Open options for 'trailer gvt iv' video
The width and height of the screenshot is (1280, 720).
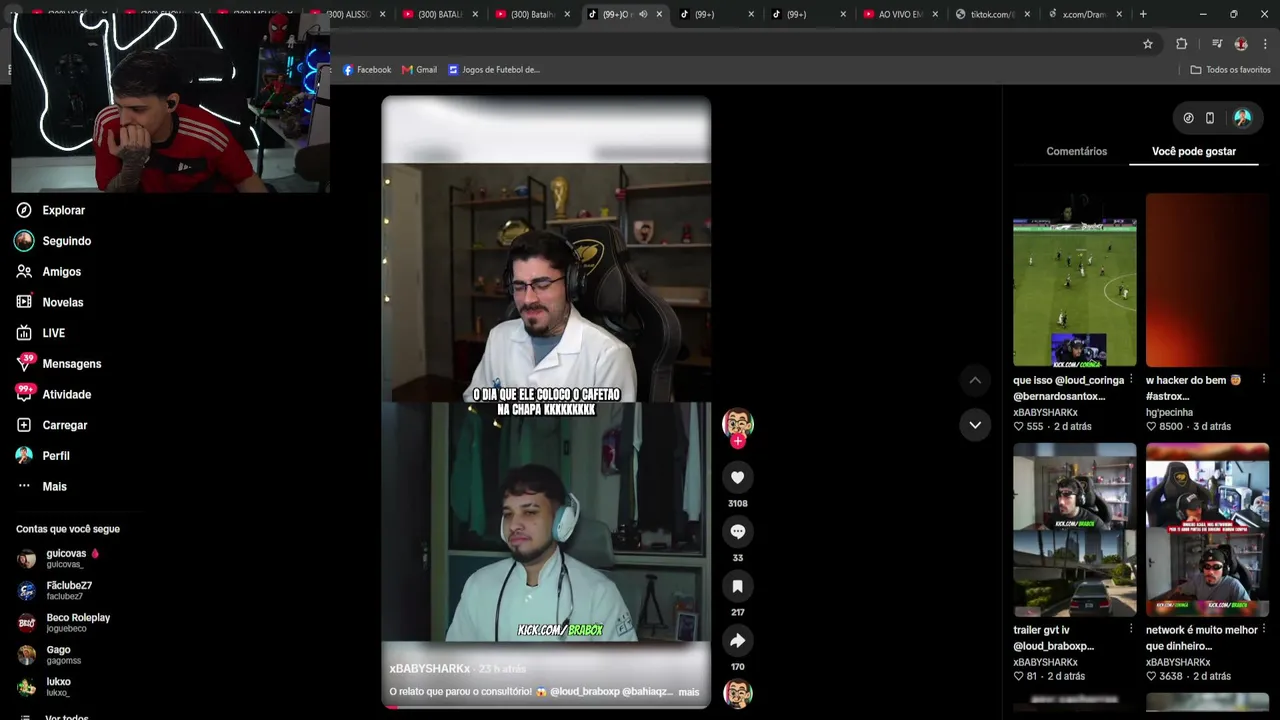point(1131,630)
